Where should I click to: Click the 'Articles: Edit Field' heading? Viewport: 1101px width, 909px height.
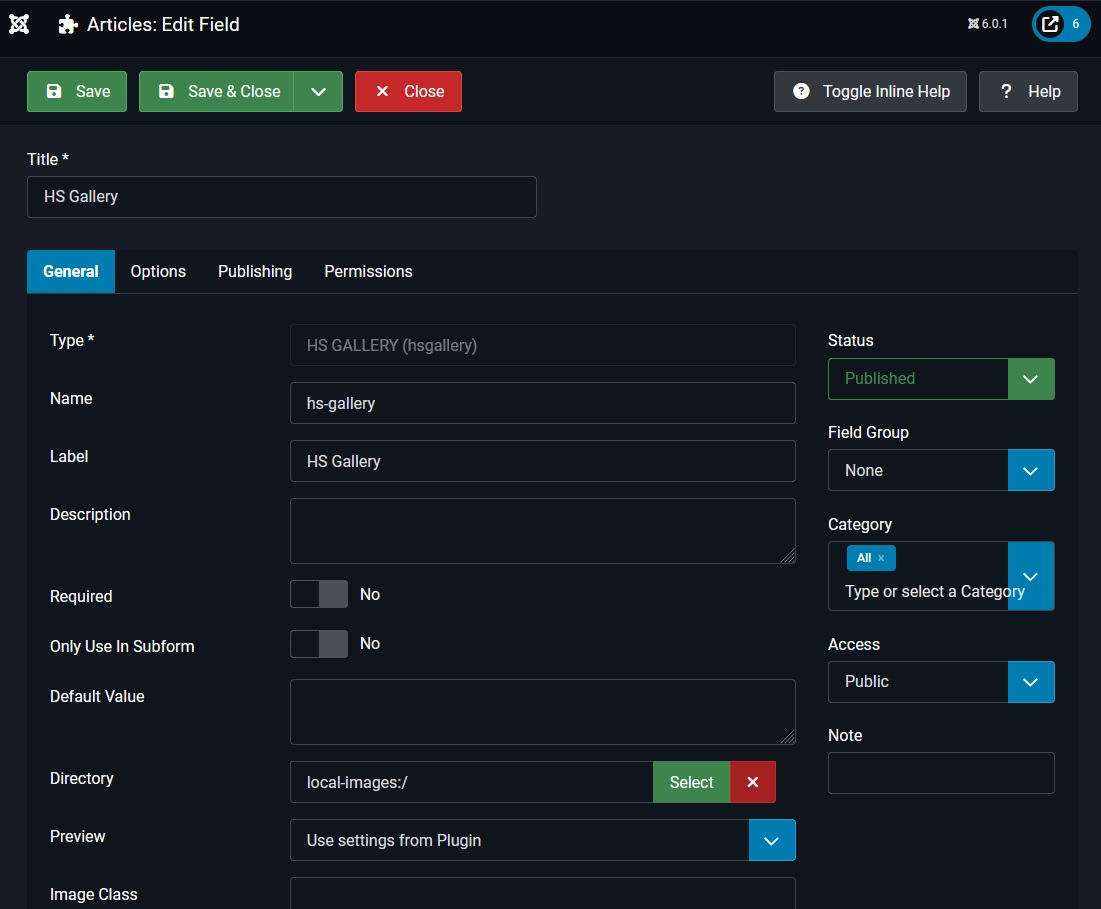(163, 25)
